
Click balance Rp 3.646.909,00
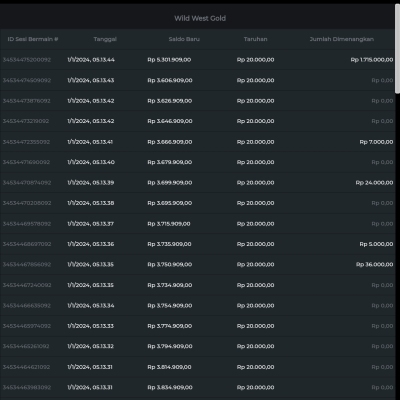pyautogui.click(x=170, y=121)
